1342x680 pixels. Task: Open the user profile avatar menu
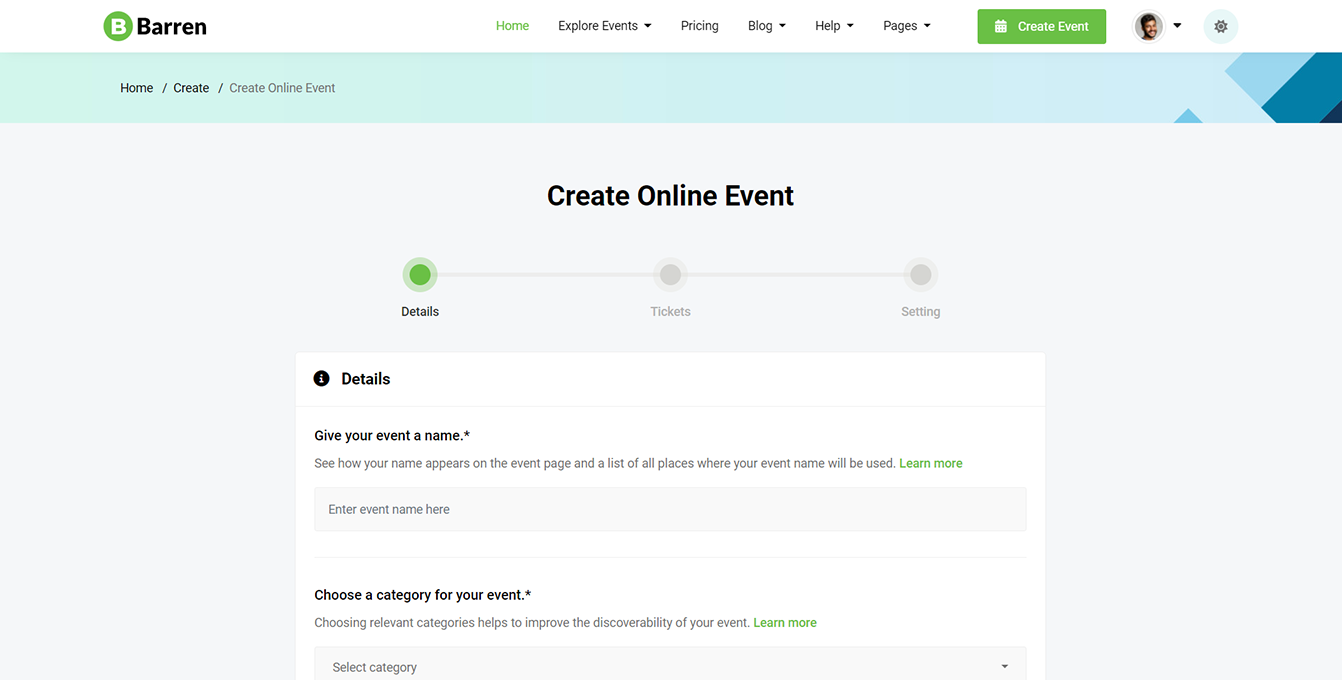(x=1149, y=27)
